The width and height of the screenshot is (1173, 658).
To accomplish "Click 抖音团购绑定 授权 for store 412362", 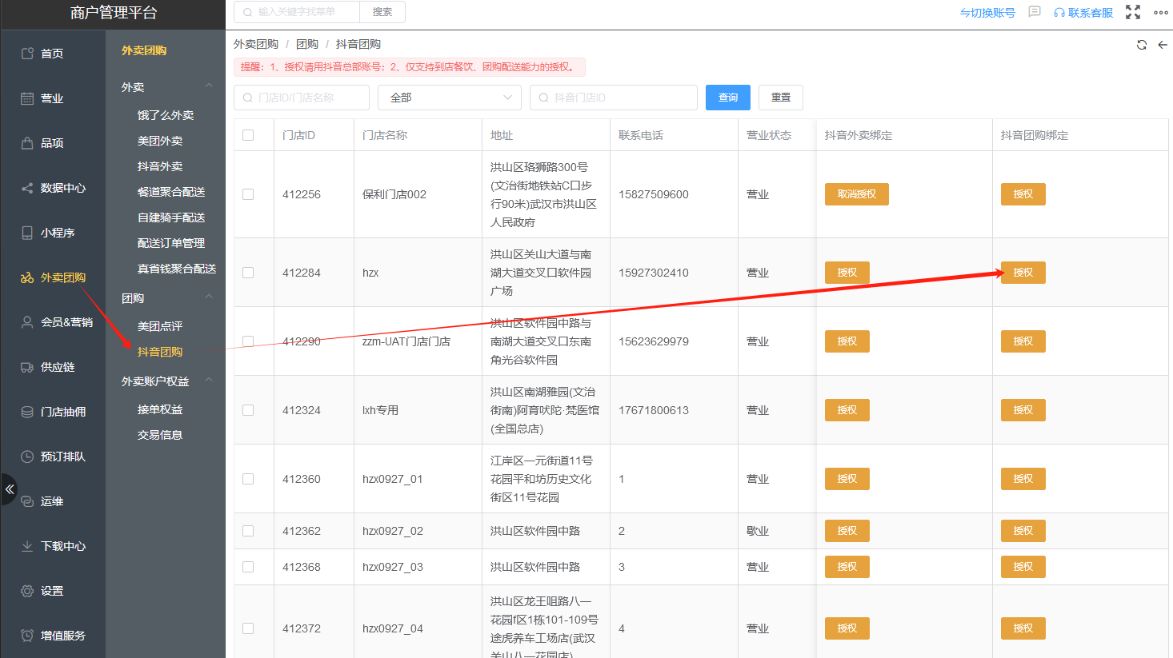I will coord(1023,531).
